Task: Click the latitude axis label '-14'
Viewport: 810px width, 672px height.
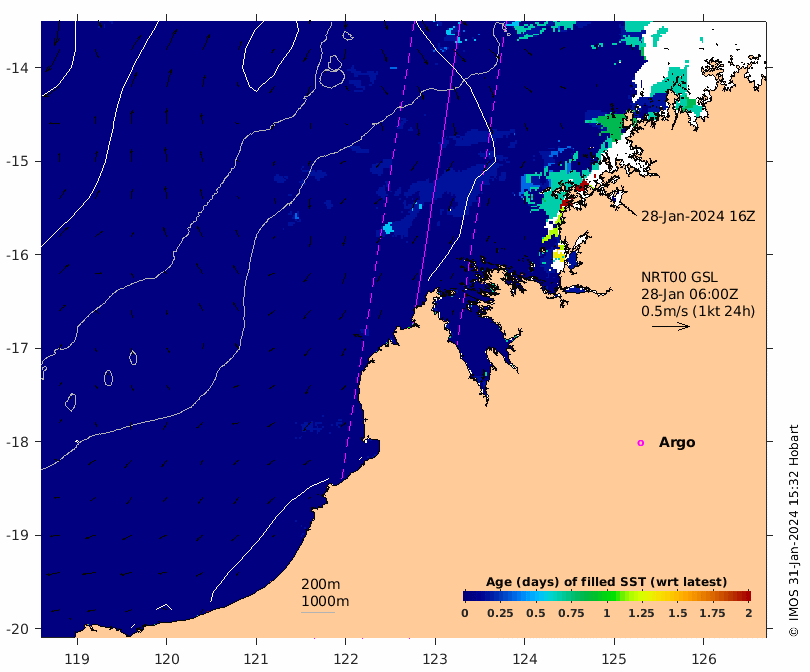Action: coord(17,68)
